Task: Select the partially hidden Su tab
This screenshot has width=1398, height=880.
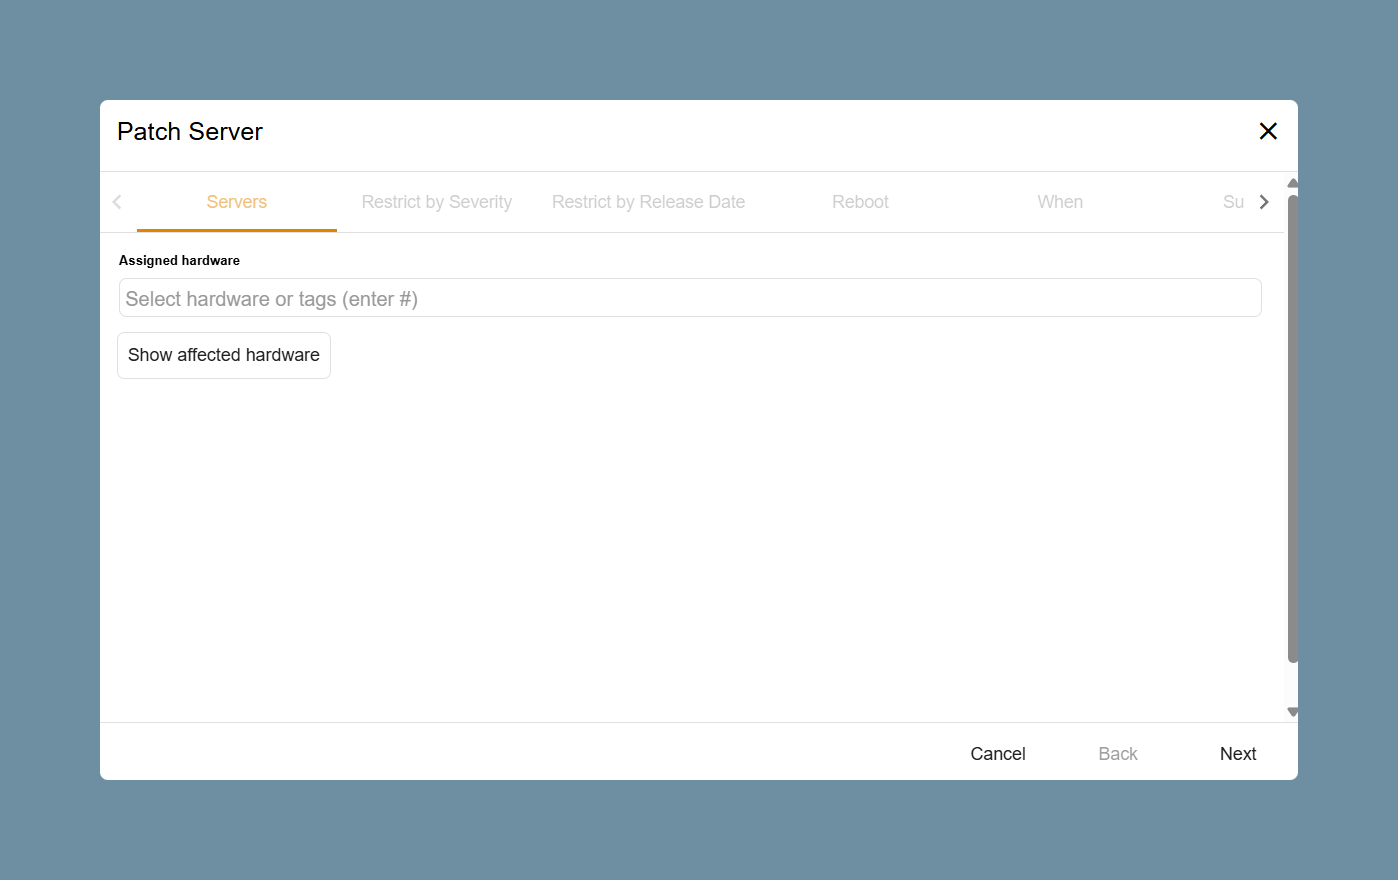Action: [x=1233, y=202]
